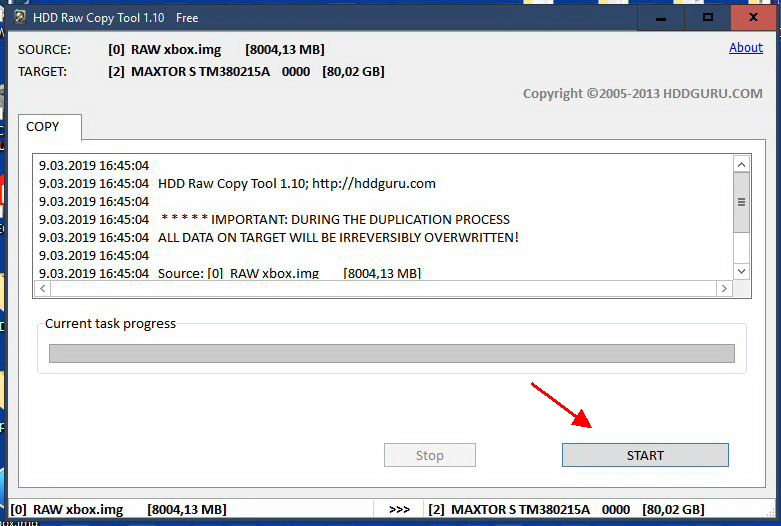Click the 'MAXTOR S TM380215A' target text at top
Image resolution: width=781 pixels, height=526 pixels.
point(200,72)
